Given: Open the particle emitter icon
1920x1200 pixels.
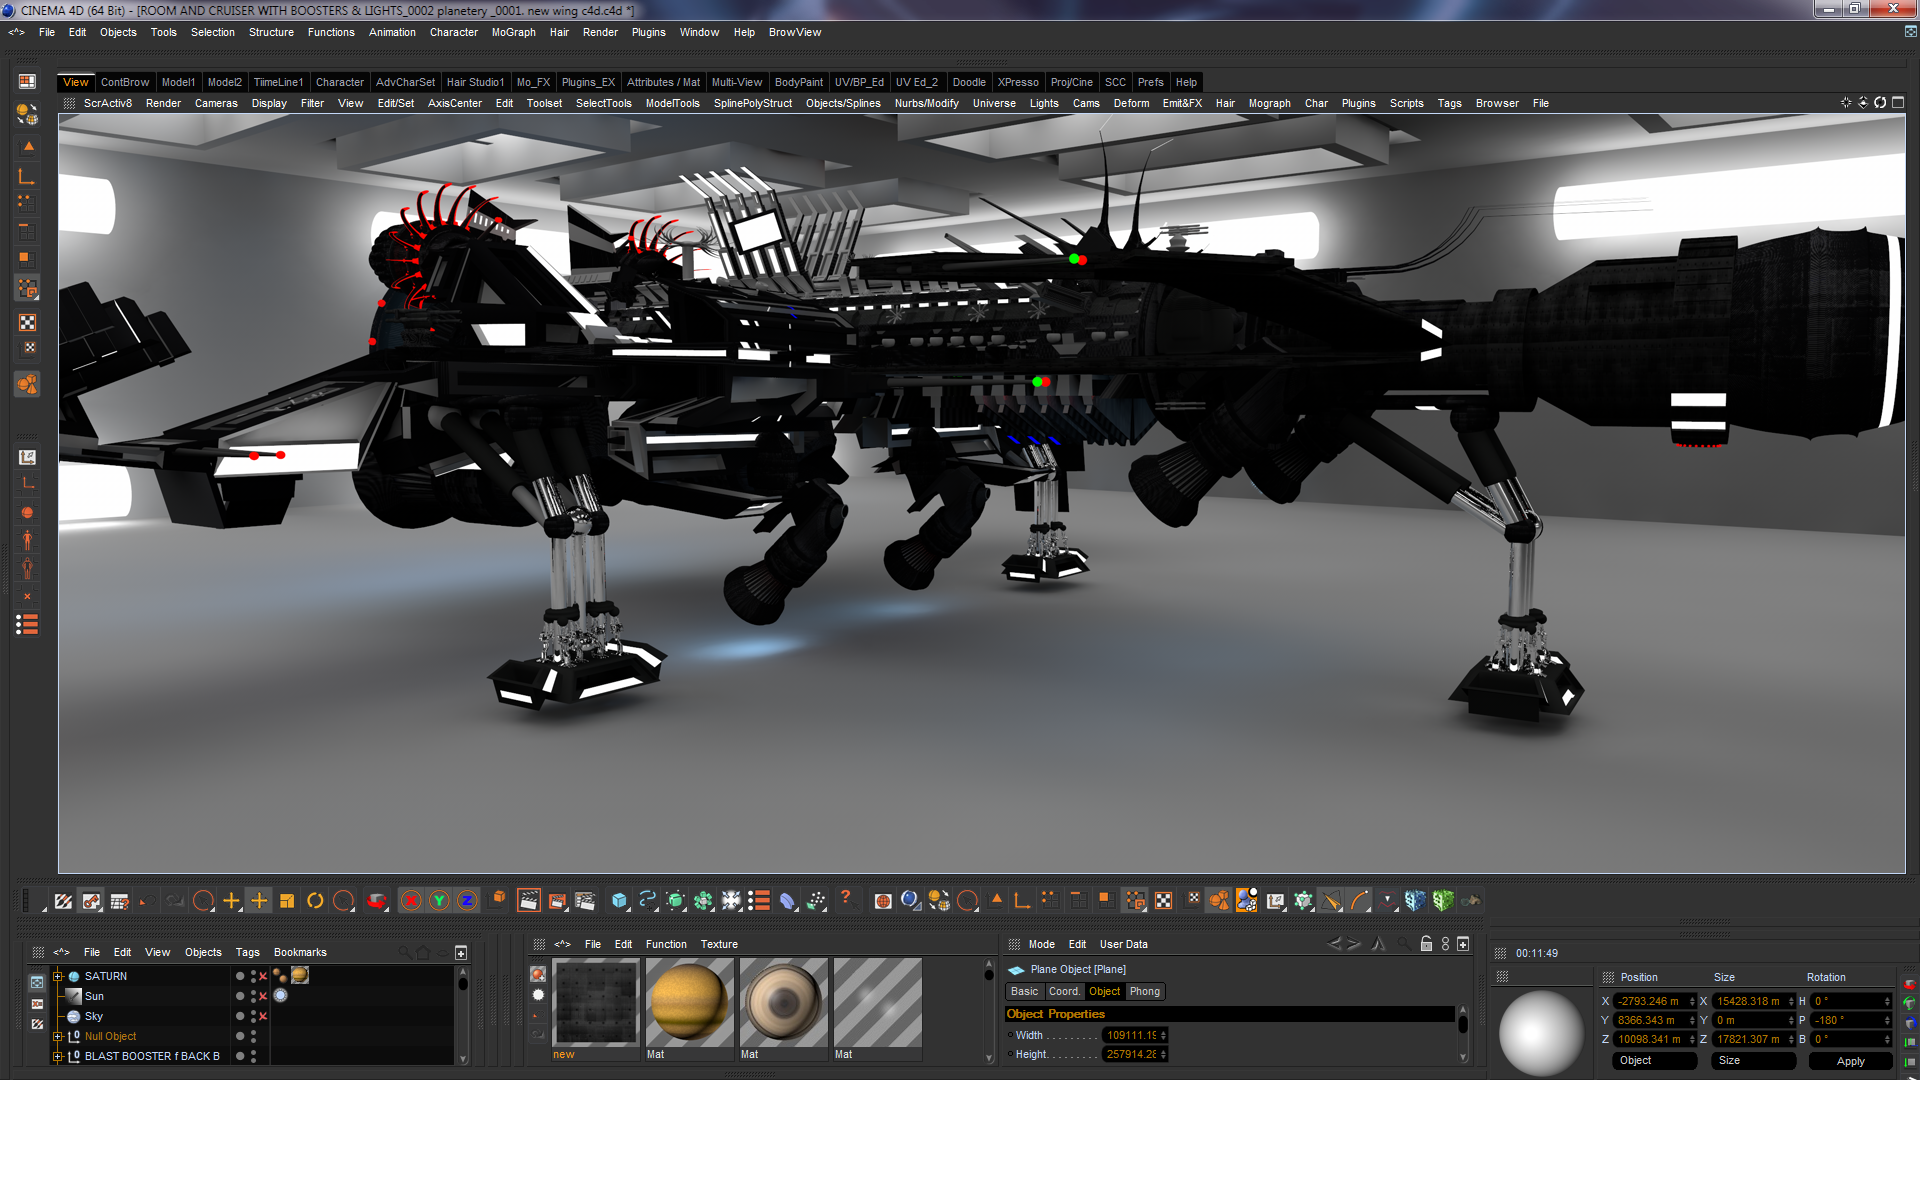Looking at the screenshot, I should [816, 900].
